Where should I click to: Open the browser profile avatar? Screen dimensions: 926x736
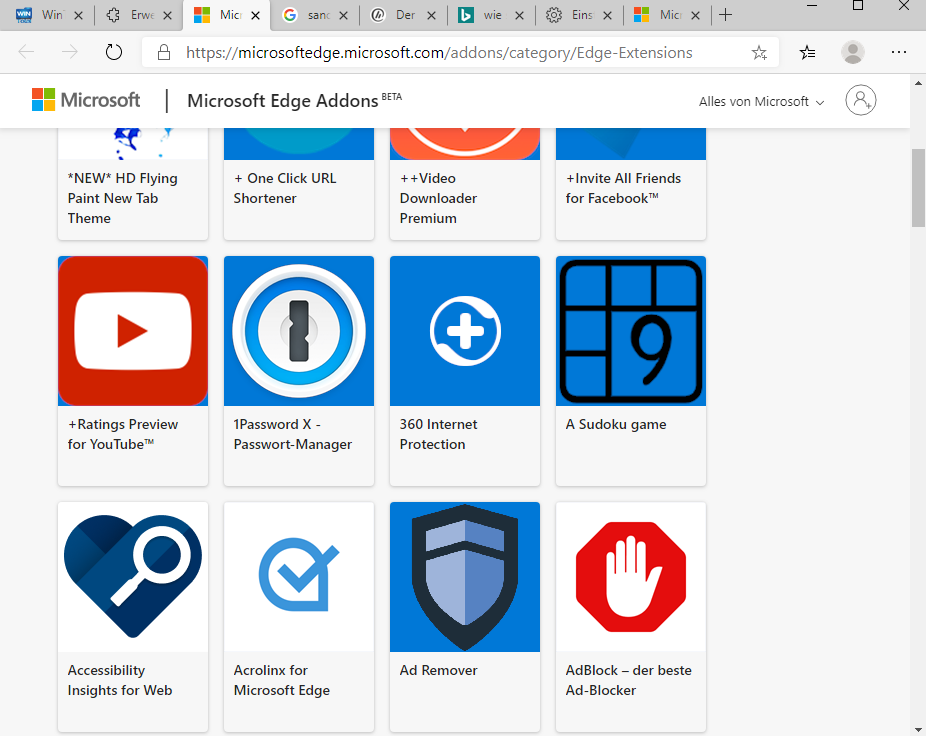point(853,53)
